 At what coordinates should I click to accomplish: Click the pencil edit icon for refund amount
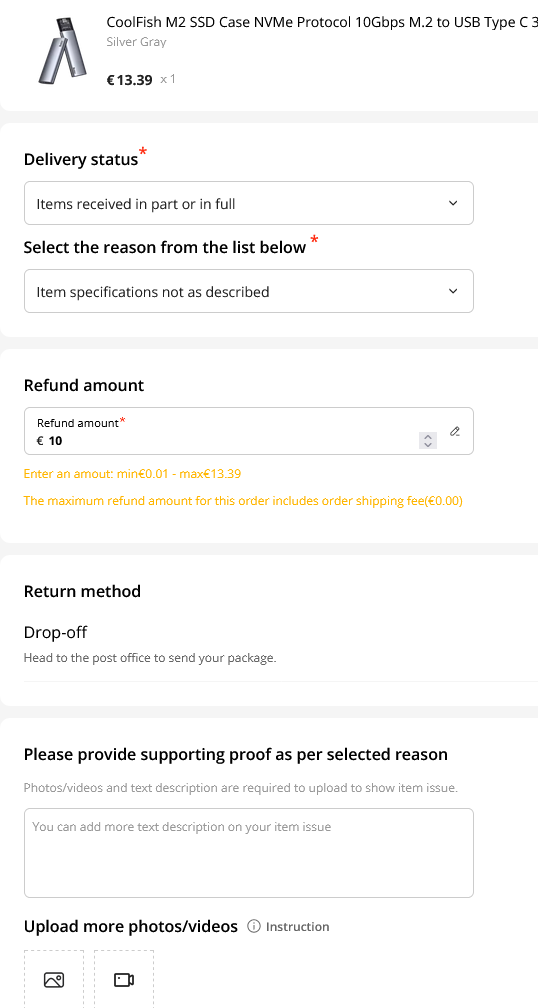pyautogui.click(x=454, y=431)
